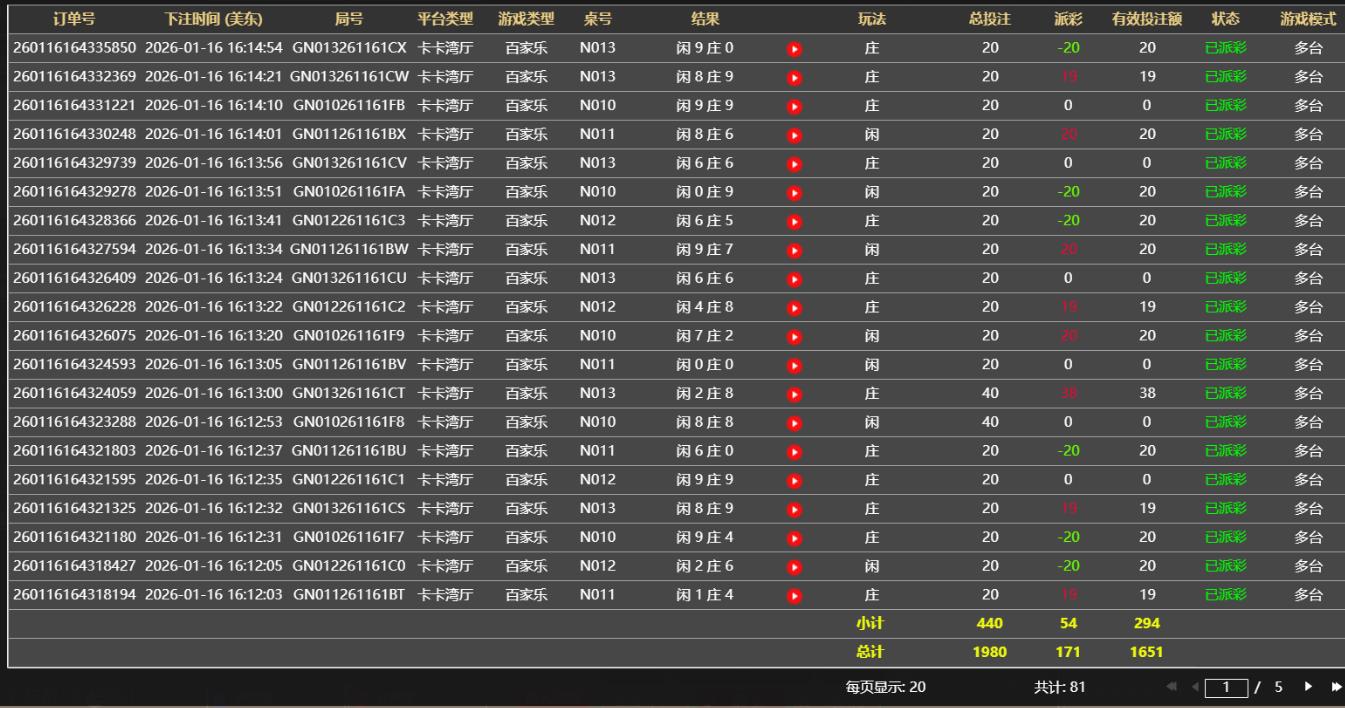Select order number 260116164318194
Viewport: 1345px width, 708px height.
tap(74, 596)
